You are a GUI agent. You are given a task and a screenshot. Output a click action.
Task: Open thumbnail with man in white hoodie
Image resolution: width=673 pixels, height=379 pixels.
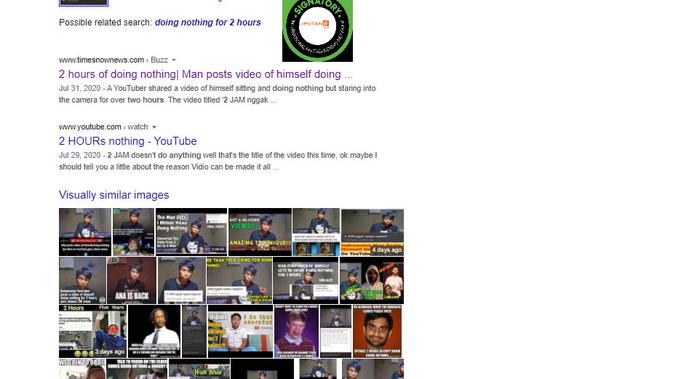pyautogui.click(x=372, y=280)
